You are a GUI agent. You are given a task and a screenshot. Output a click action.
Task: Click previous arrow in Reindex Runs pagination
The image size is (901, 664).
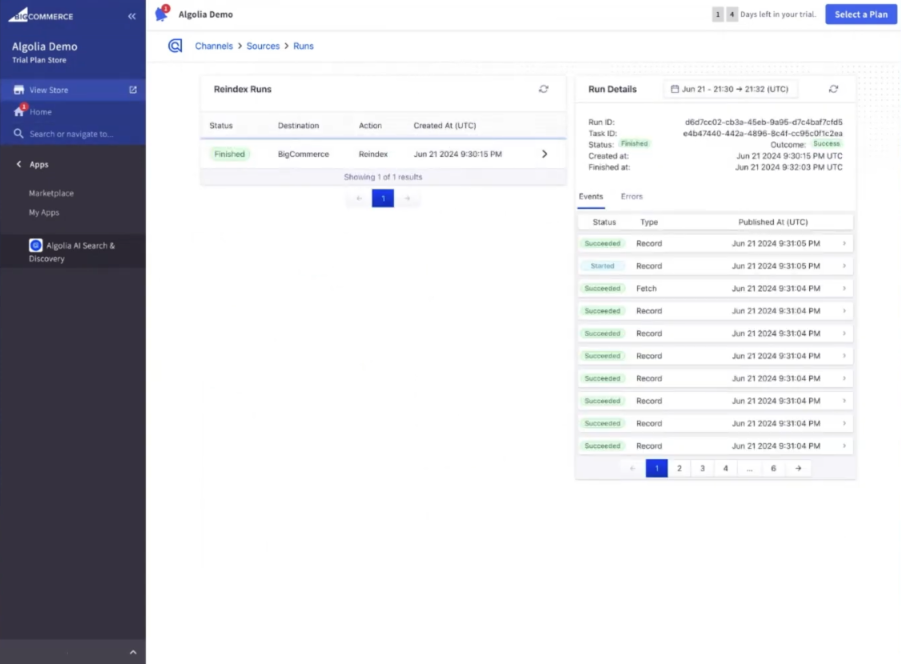coord(359,198)
